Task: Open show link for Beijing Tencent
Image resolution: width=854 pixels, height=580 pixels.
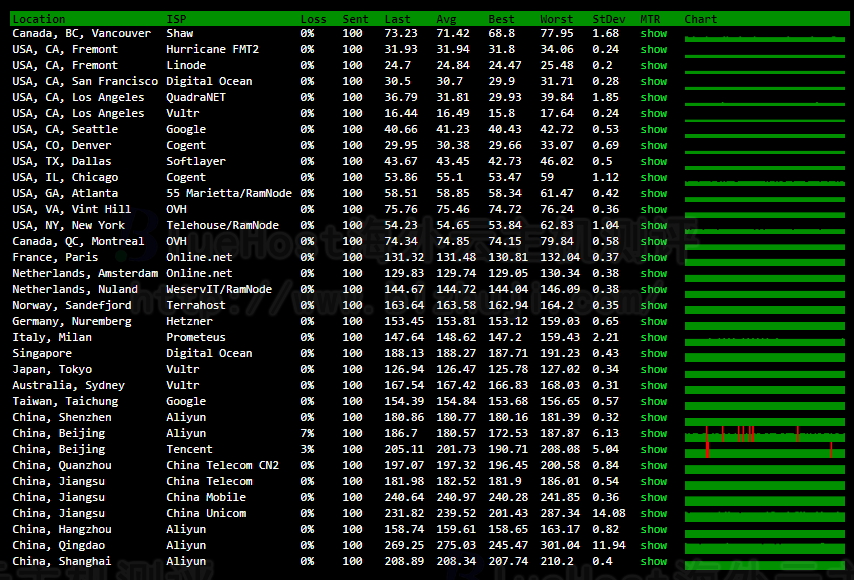Action: (654, 449)
